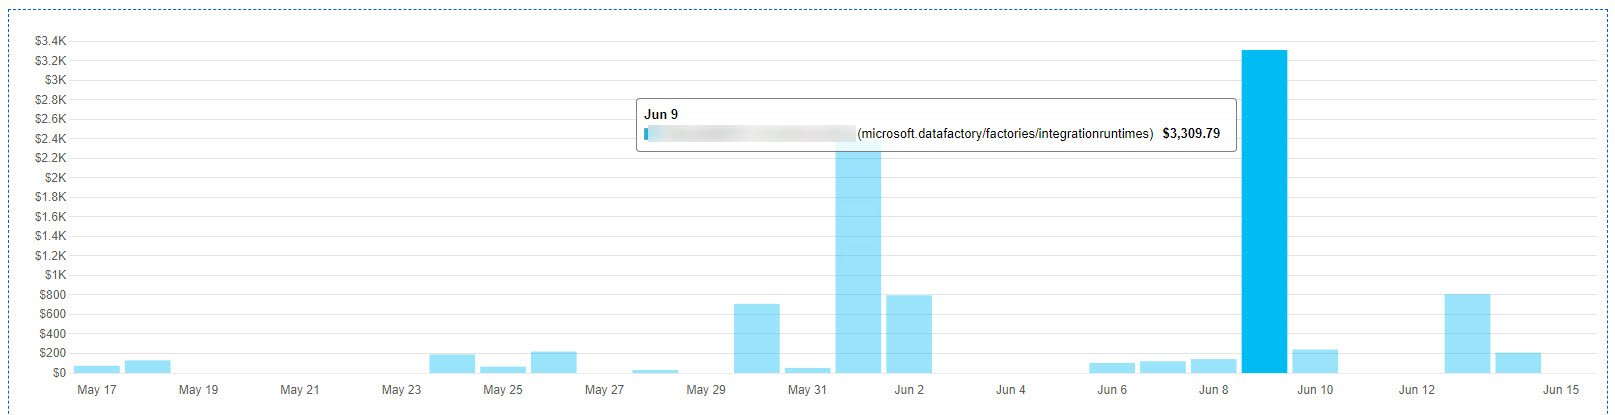Select the May 26 bar

pos(554,362)
